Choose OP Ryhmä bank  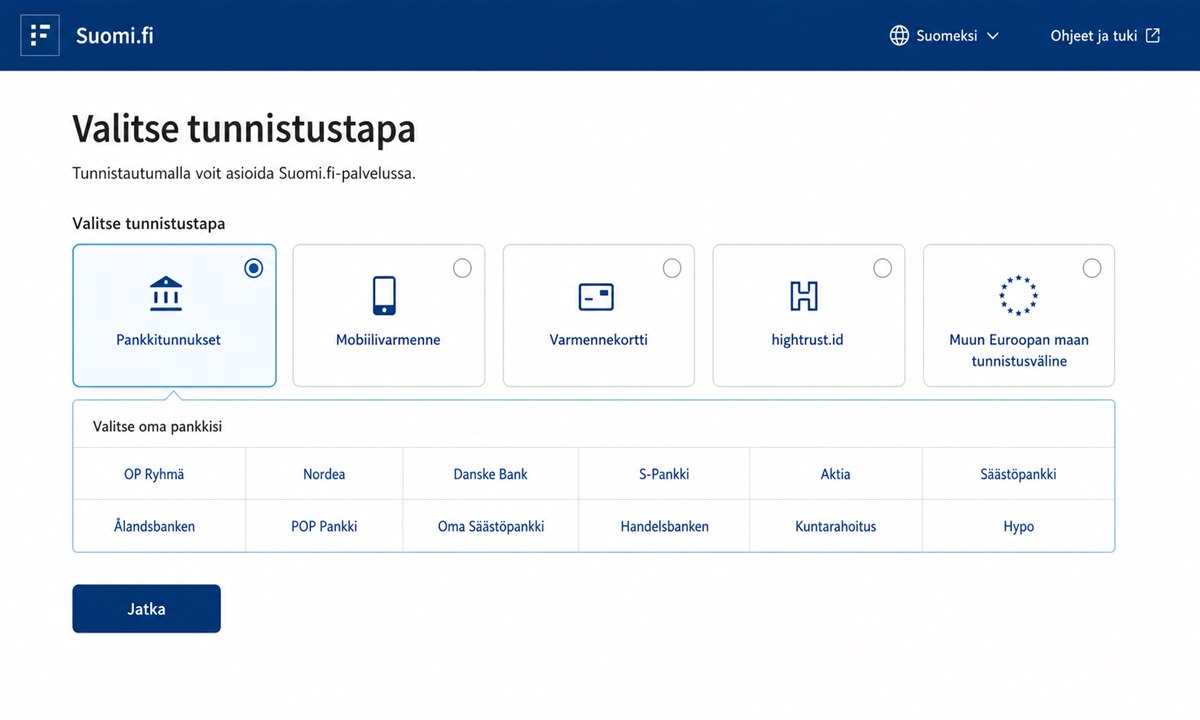pyautogui.click(x=159, y=474)
